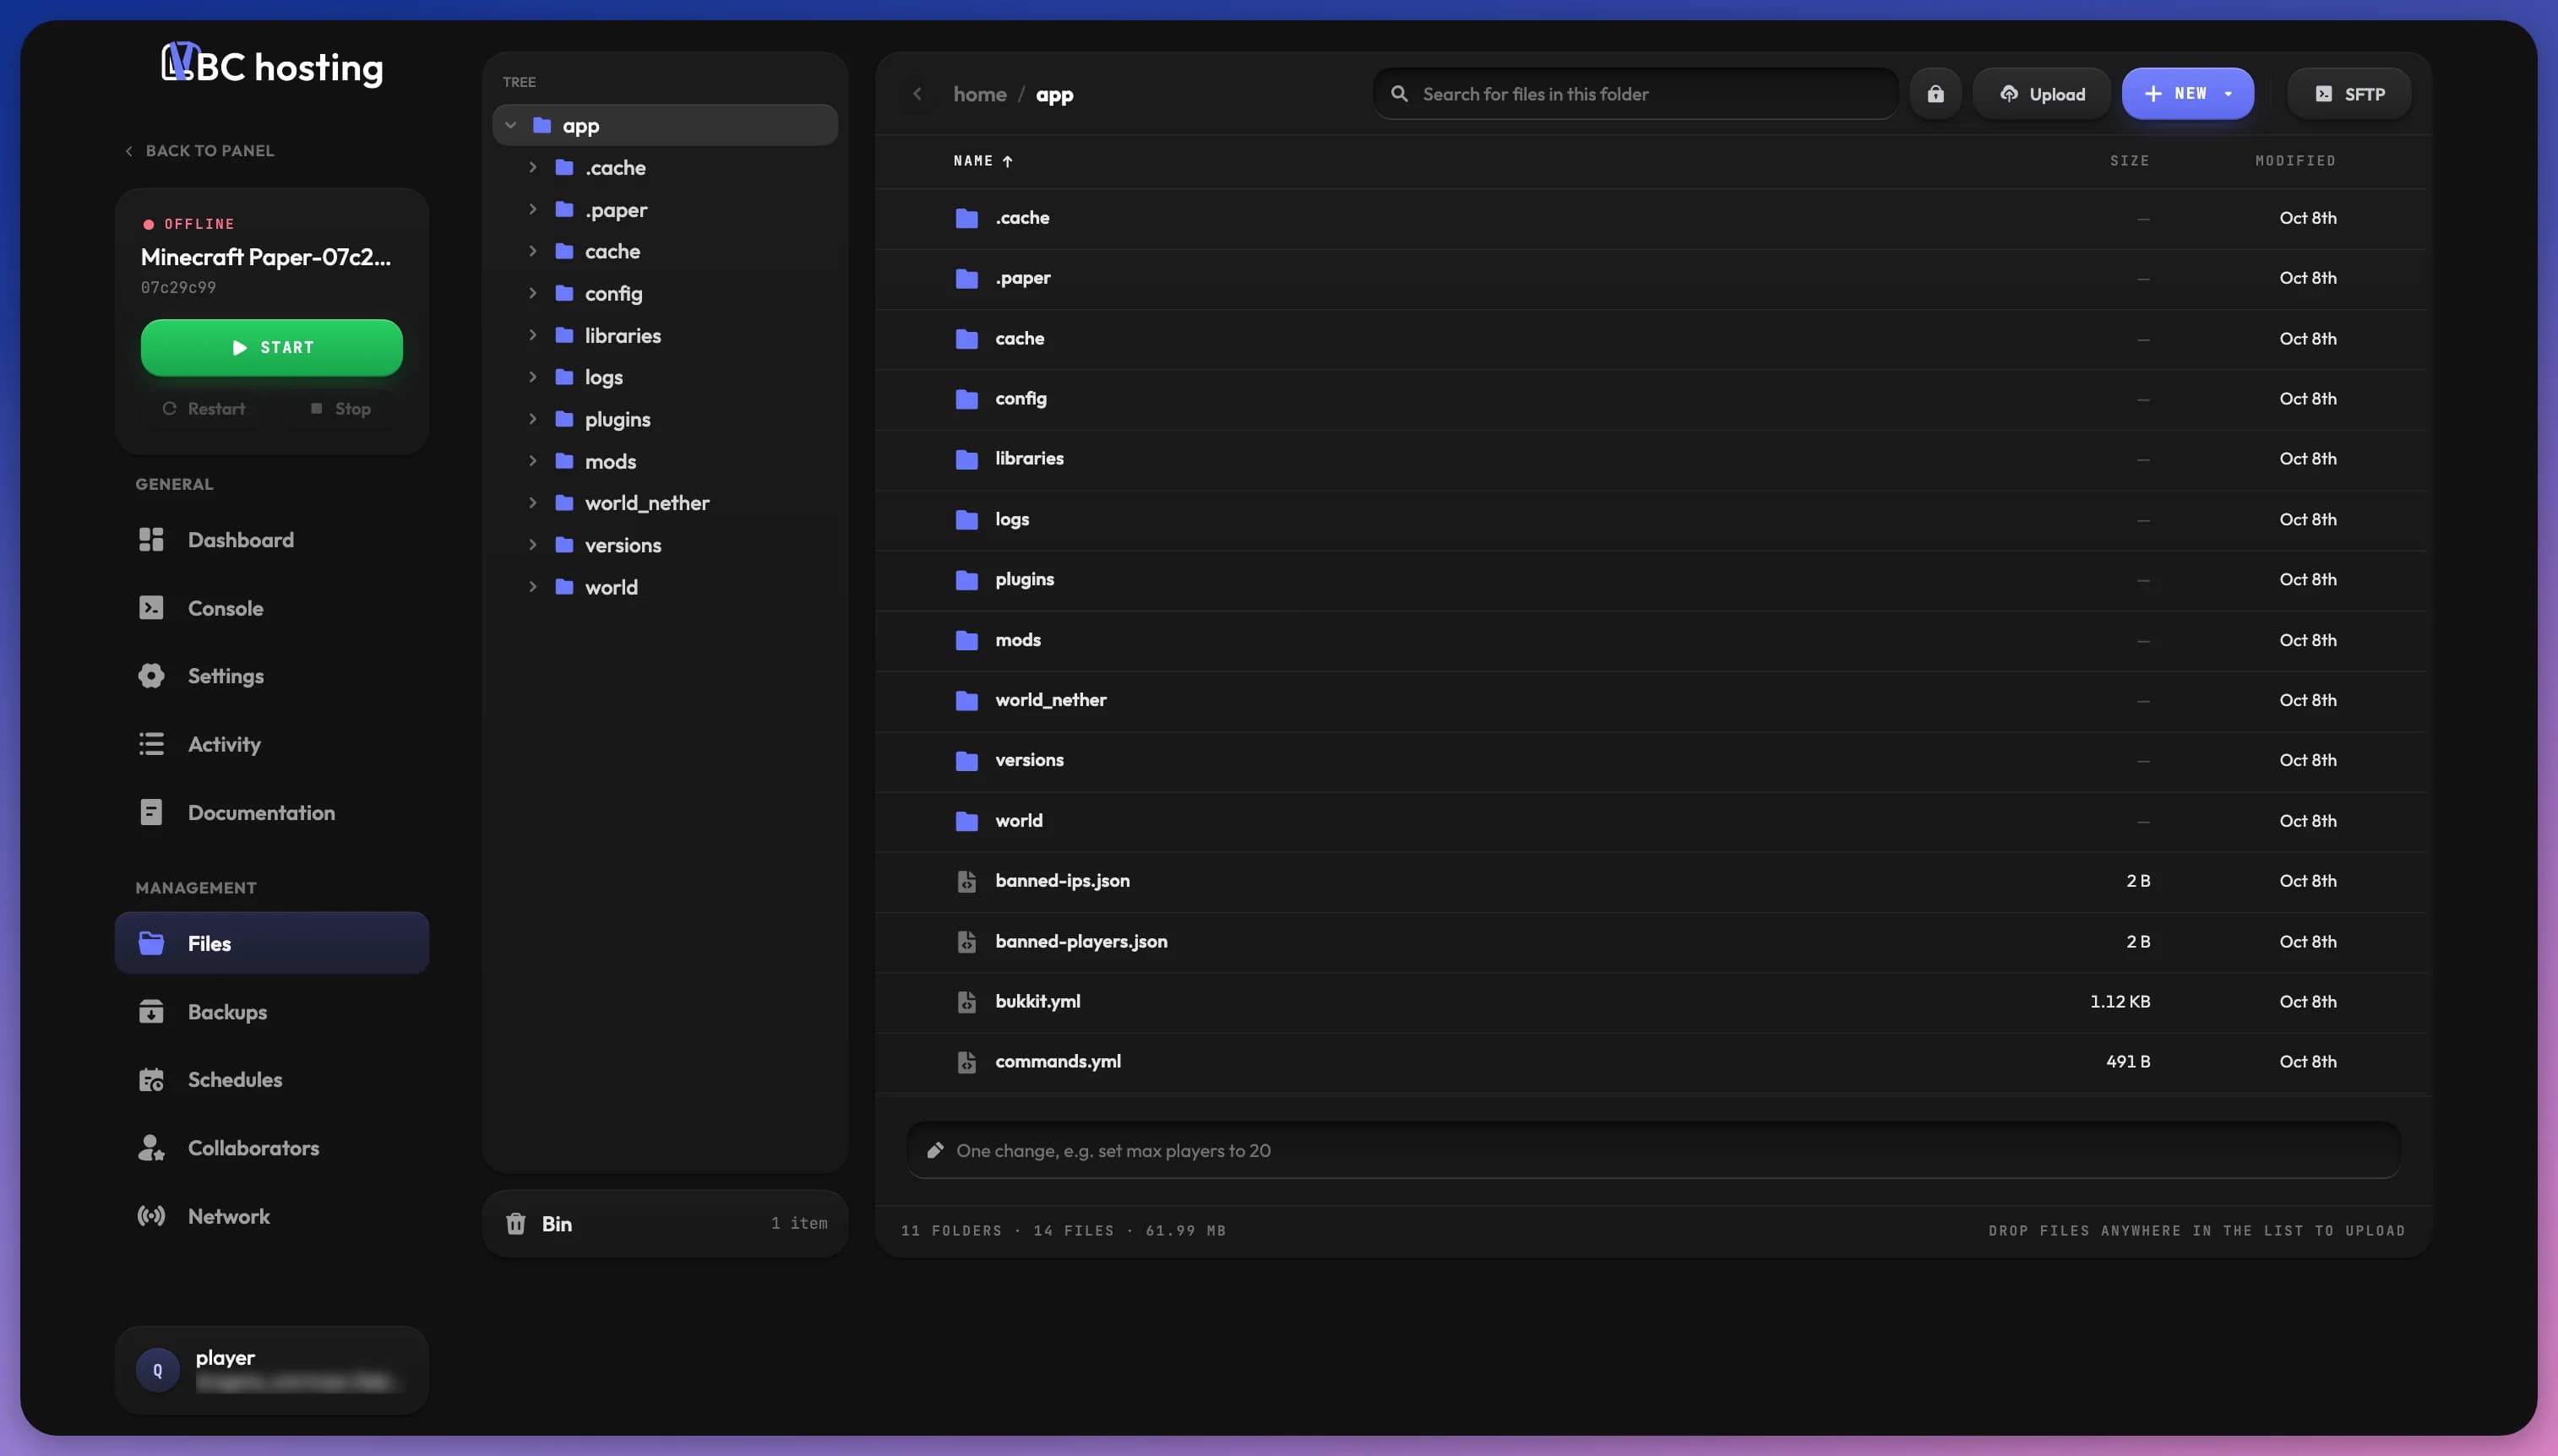Click the Upload cloud button
The width and height of the screenshot is (2558, 1456).
[x=2041, y=94]
